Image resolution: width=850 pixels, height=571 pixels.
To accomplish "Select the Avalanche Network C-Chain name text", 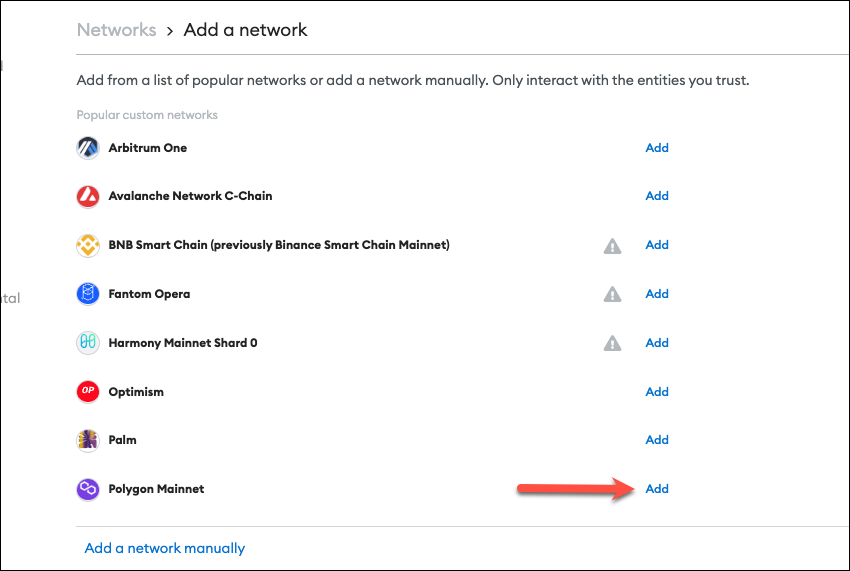I will [190, 196].
